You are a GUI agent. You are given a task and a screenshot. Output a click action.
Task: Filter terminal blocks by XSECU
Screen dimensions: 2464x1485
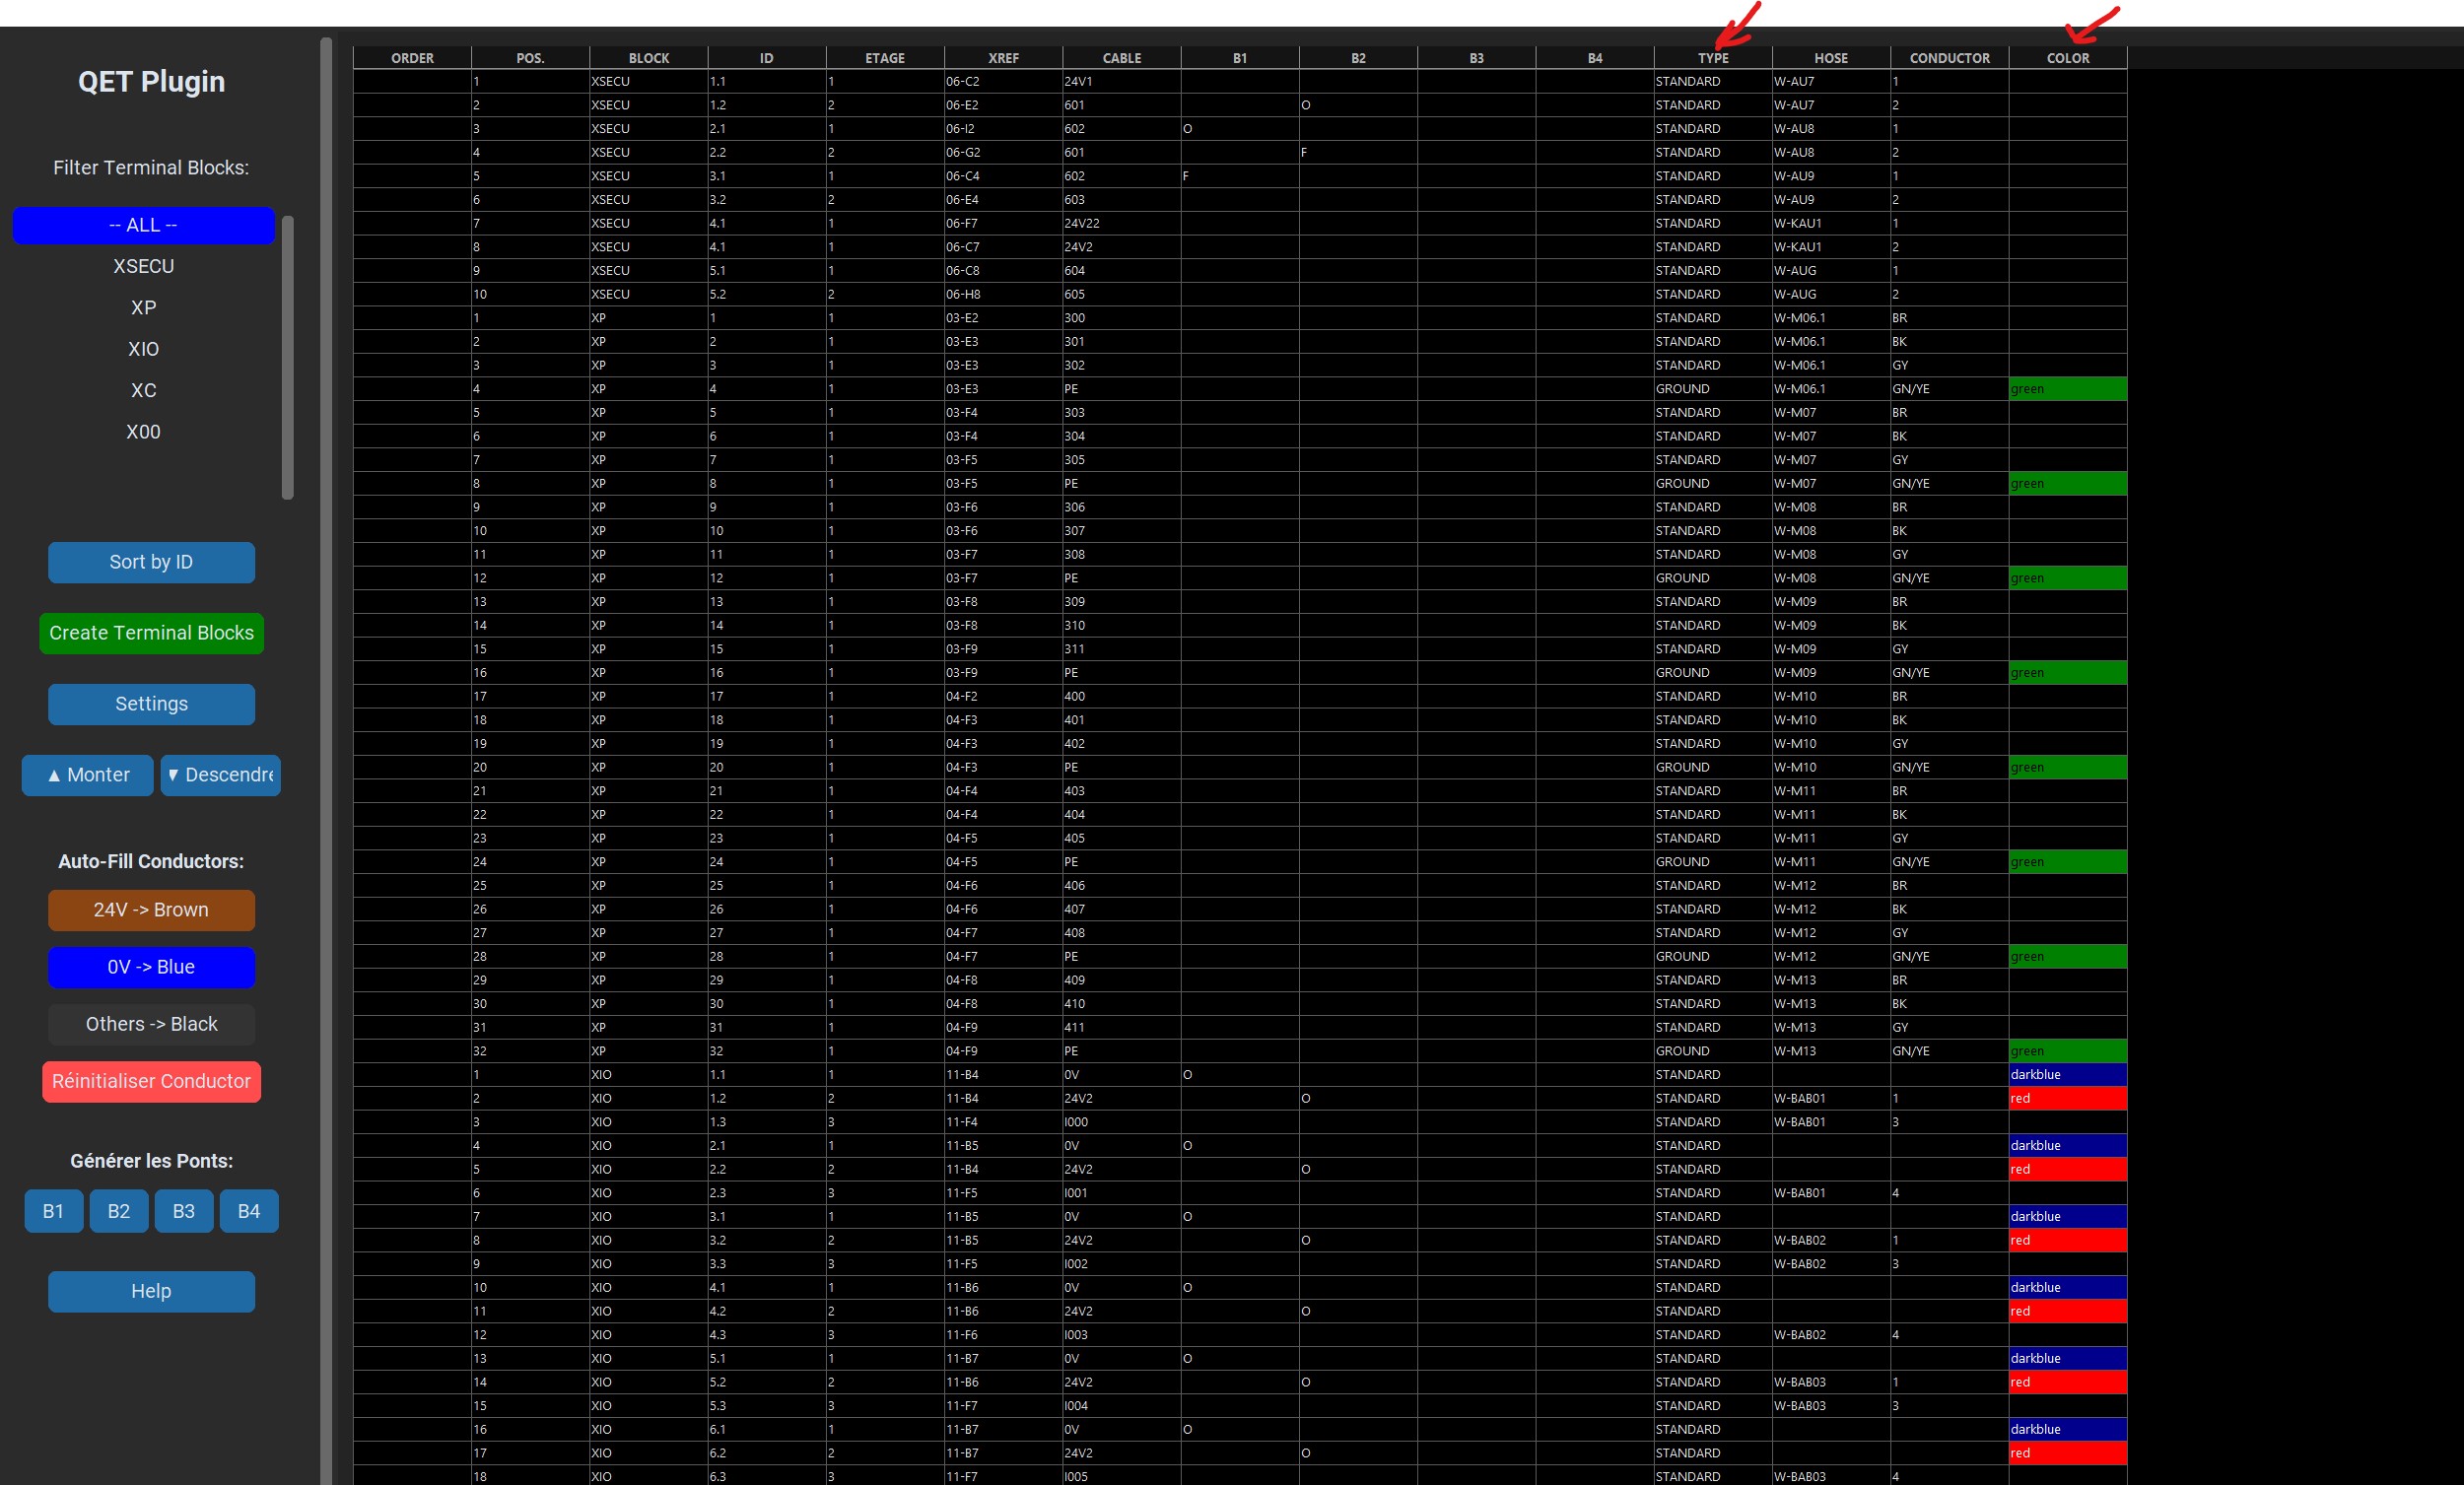click(x=143, y=266)
